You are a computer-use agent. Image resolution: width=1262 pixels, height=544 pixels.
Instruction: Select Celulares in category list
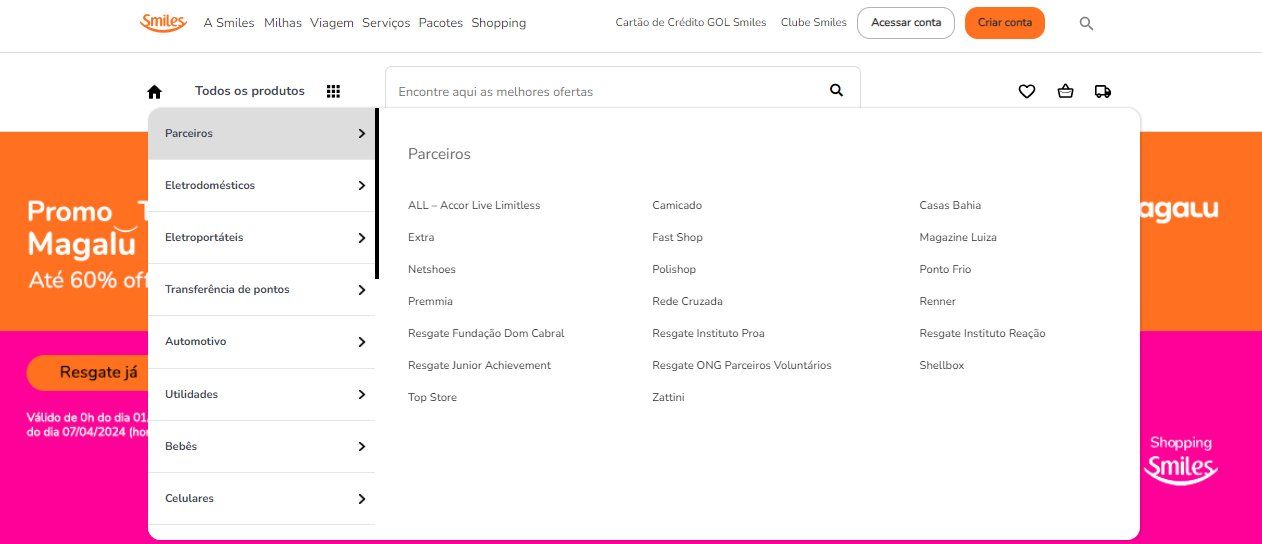(x=262, y=499)
